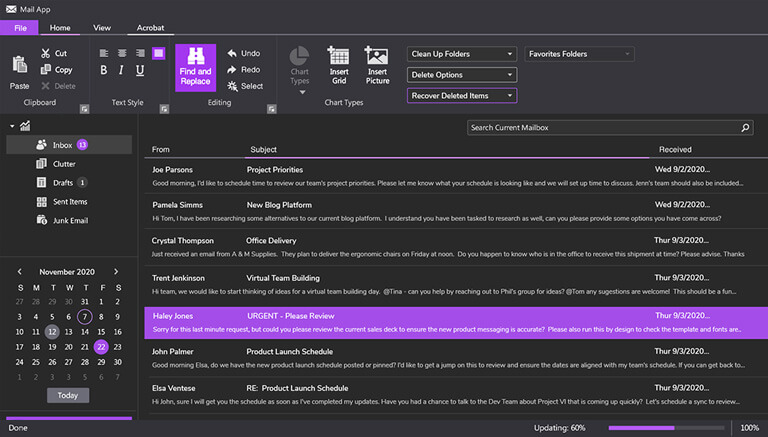Open the Recover Deleted Items dropdown
This screenshot has height=437, width=768.
click(x=462, y=96)
